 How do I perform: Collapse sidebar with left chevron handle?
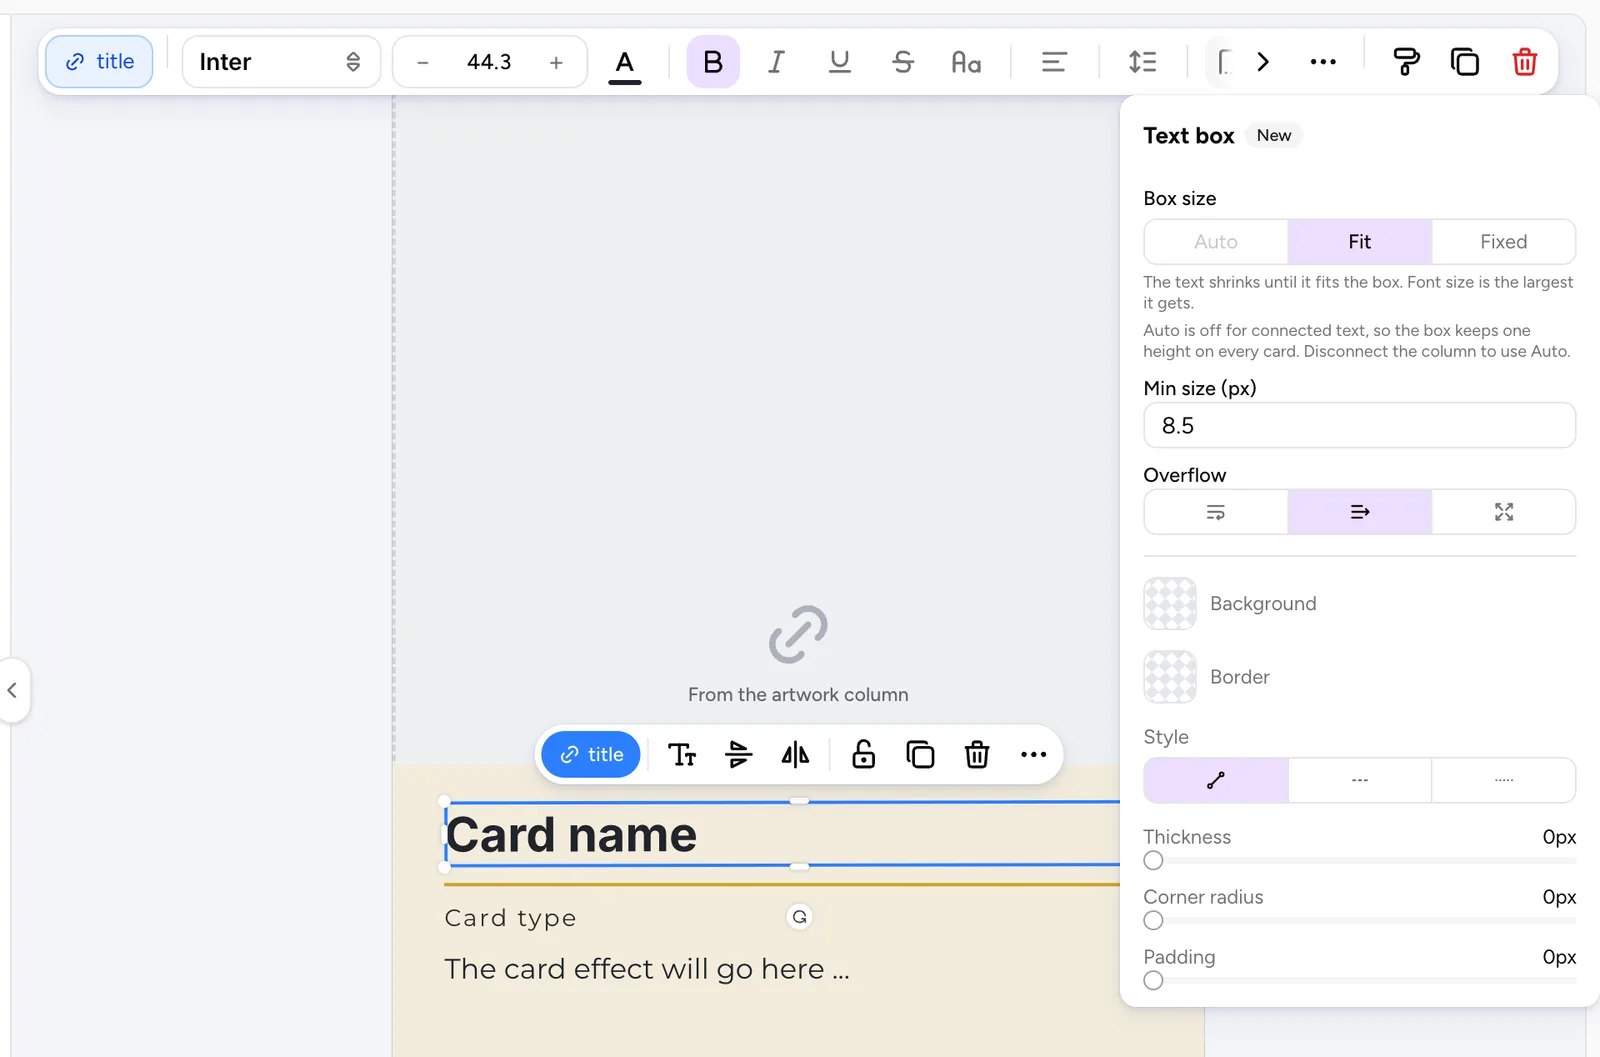pyautogui.click(x=13, y=690)
